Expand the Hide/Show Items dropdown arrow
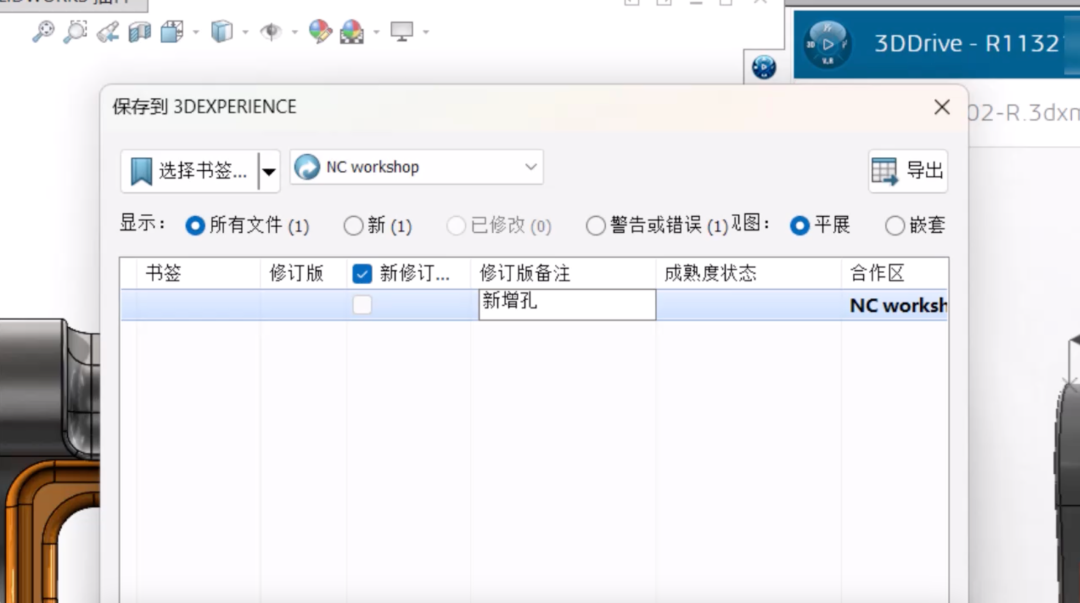Viewport: 1080px width, 603px height. click(x=295, y=32)
